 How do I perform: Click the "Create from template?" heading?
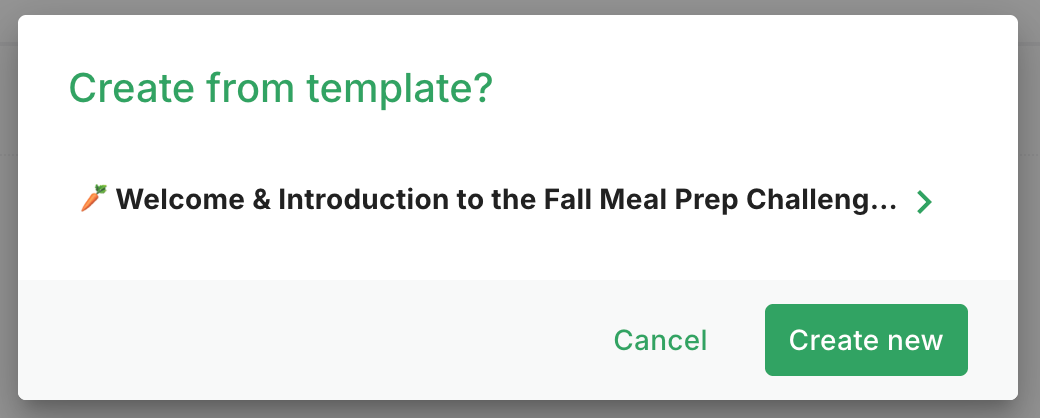coord(281,89)
